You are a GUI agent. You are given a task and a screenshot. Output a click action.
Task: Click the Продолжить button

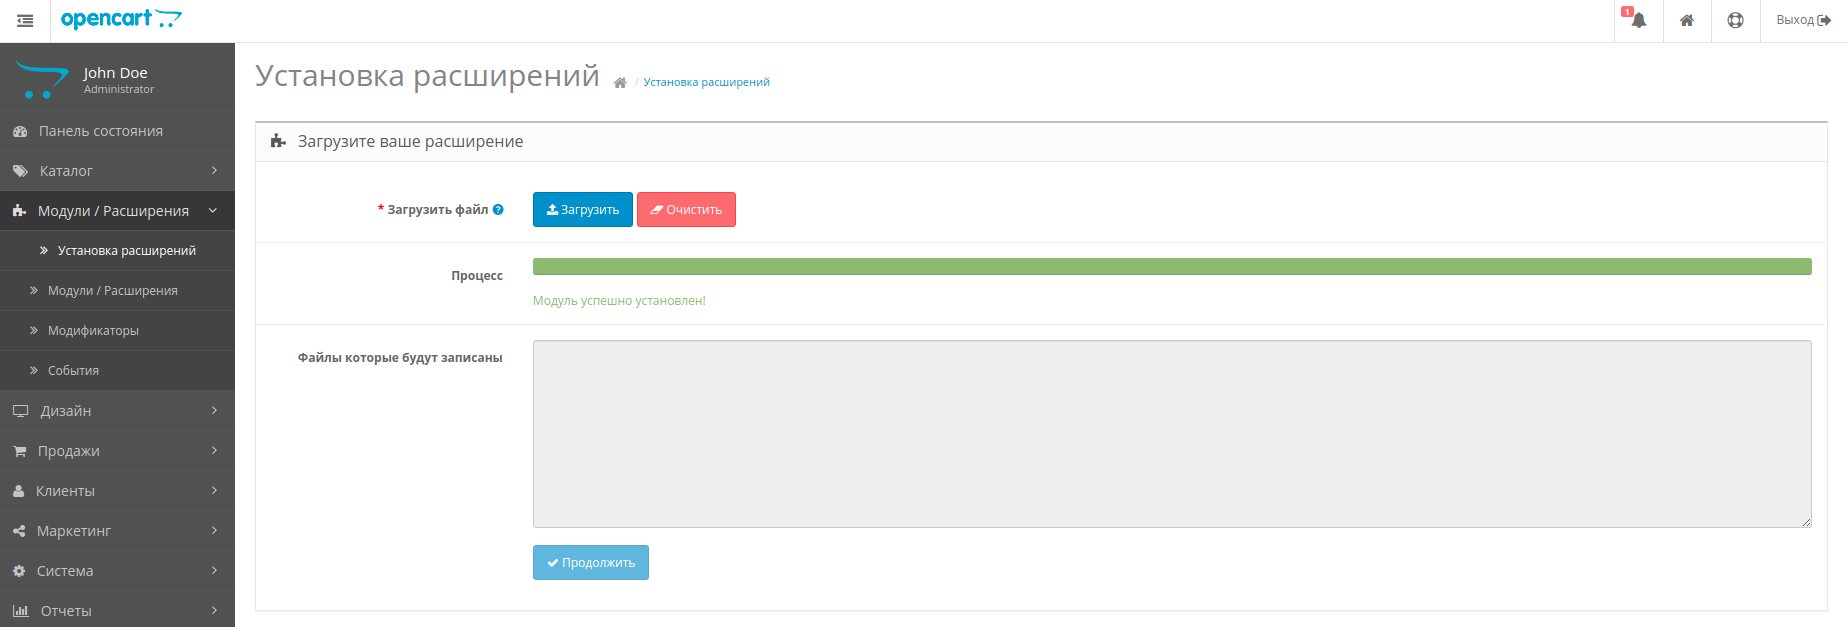click(590, 563)
